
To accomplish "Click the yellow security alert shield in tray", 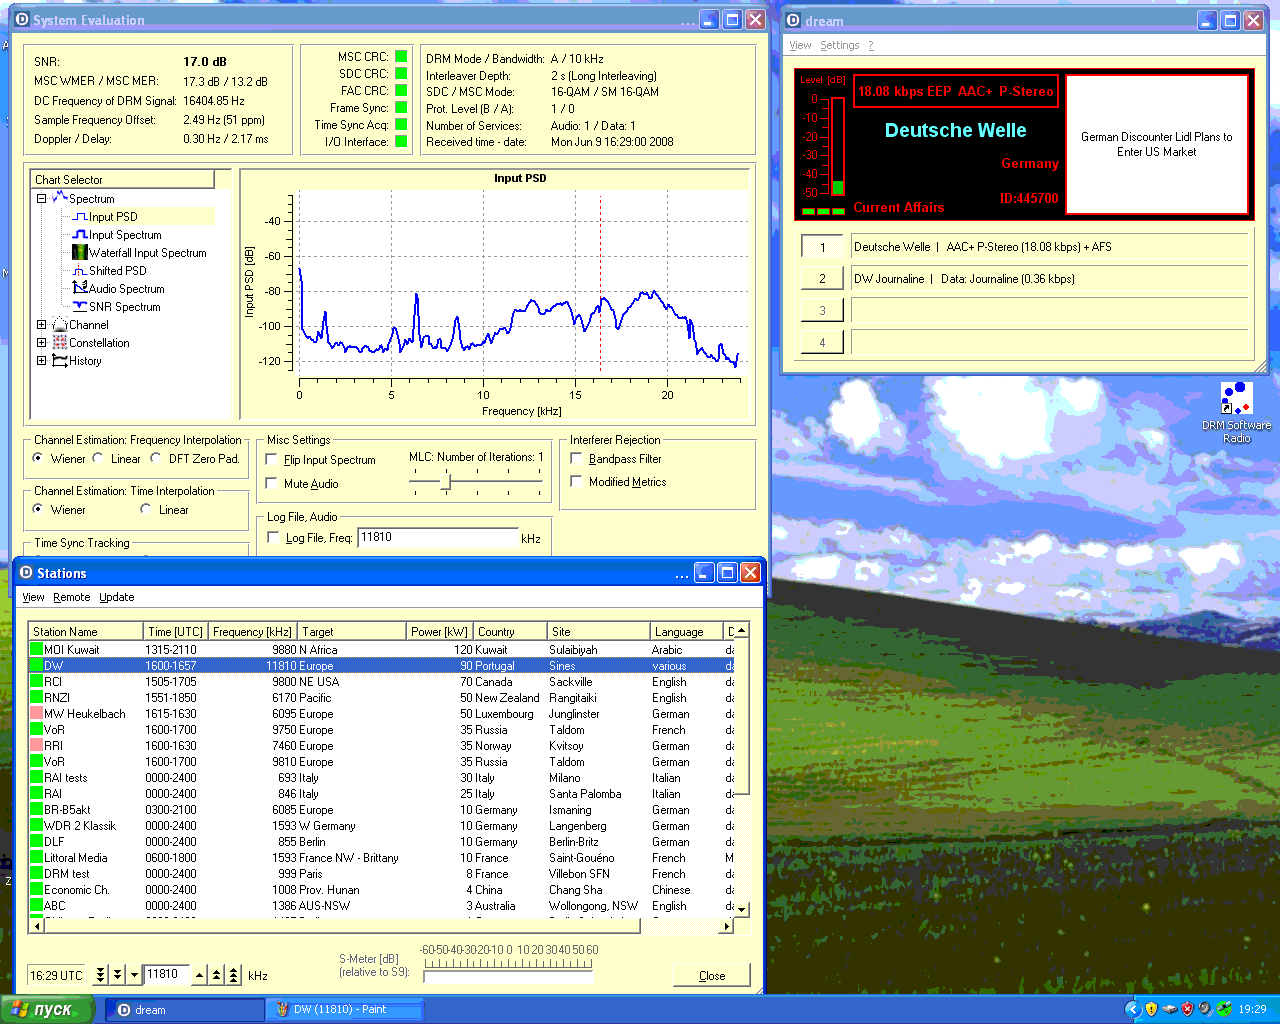I will (1151, 1009).
